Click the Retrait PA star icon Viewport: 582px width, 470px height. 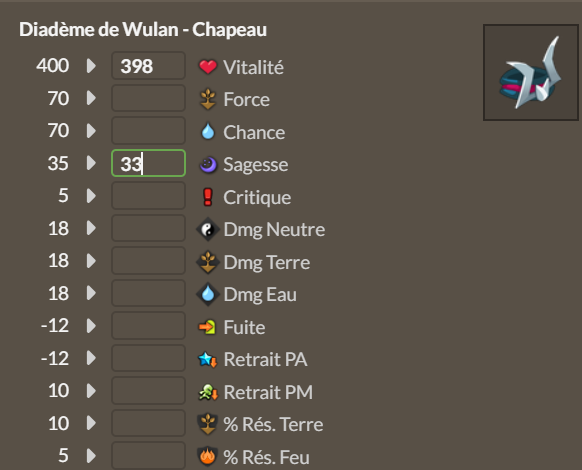[207, 359]
